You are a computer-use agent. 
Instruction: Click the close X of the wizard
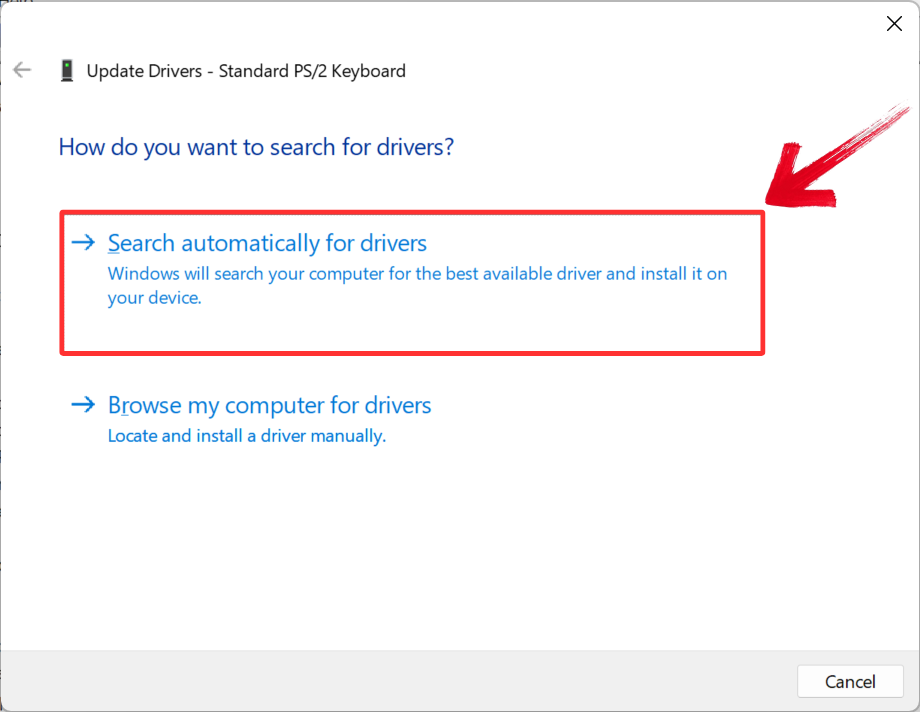coord(894,23)
